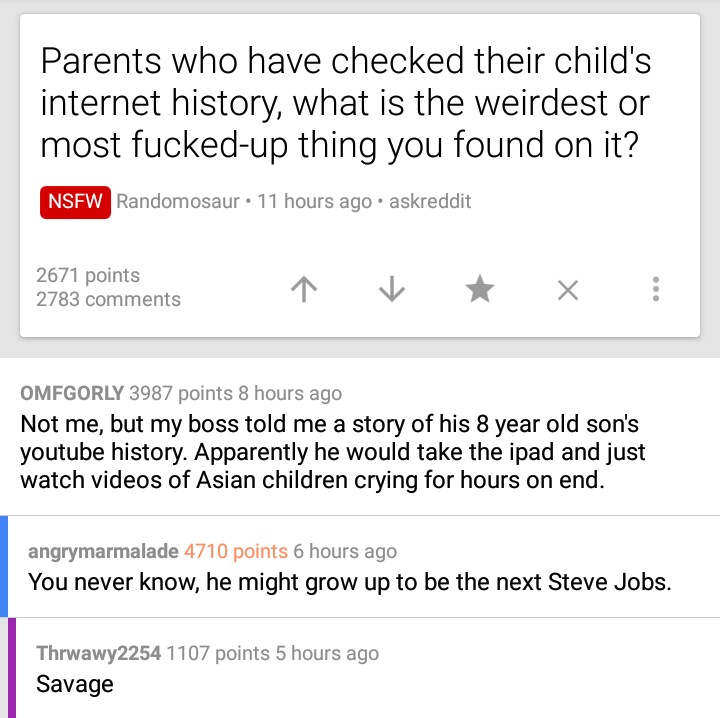The image size is (720, 718).
Task: Downvote the post with the down arrow
Action: pos(390,289)
